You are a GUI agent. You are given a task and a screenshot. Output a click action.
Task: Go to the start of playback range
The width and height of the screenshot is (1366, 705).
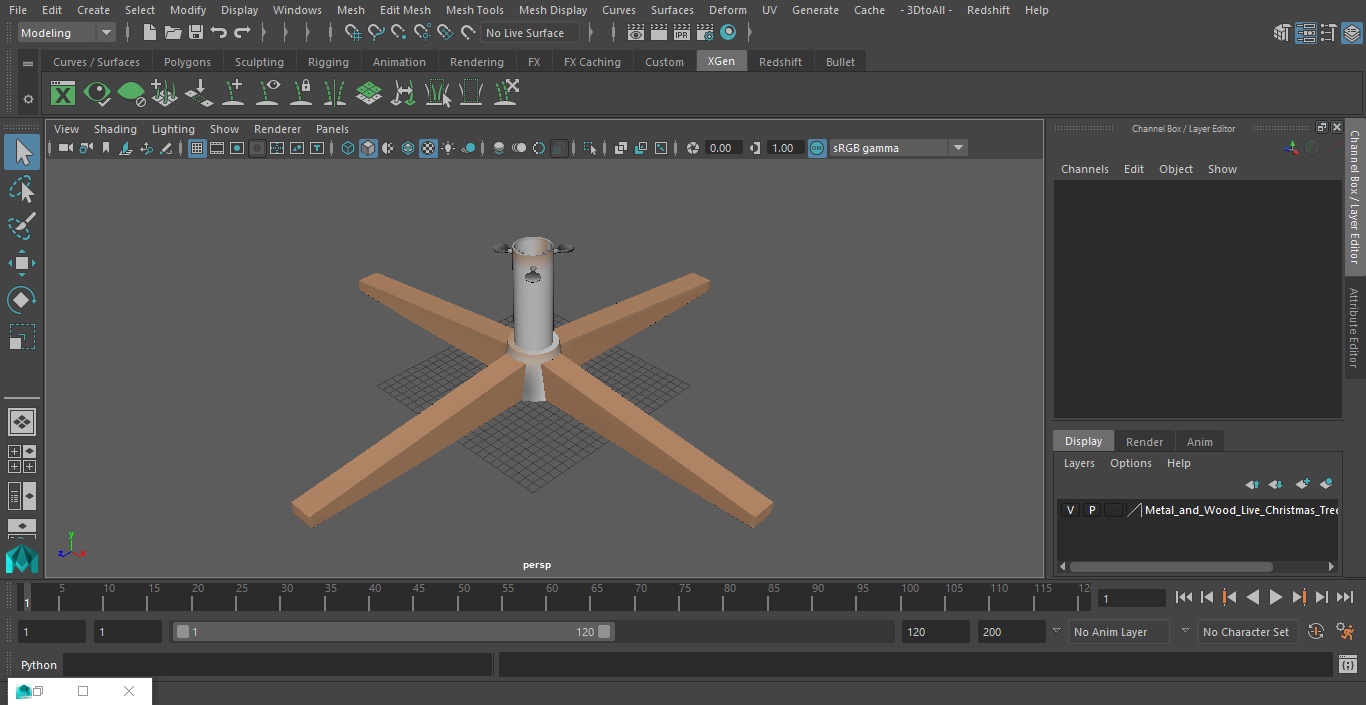click(x=1183, y=597)
